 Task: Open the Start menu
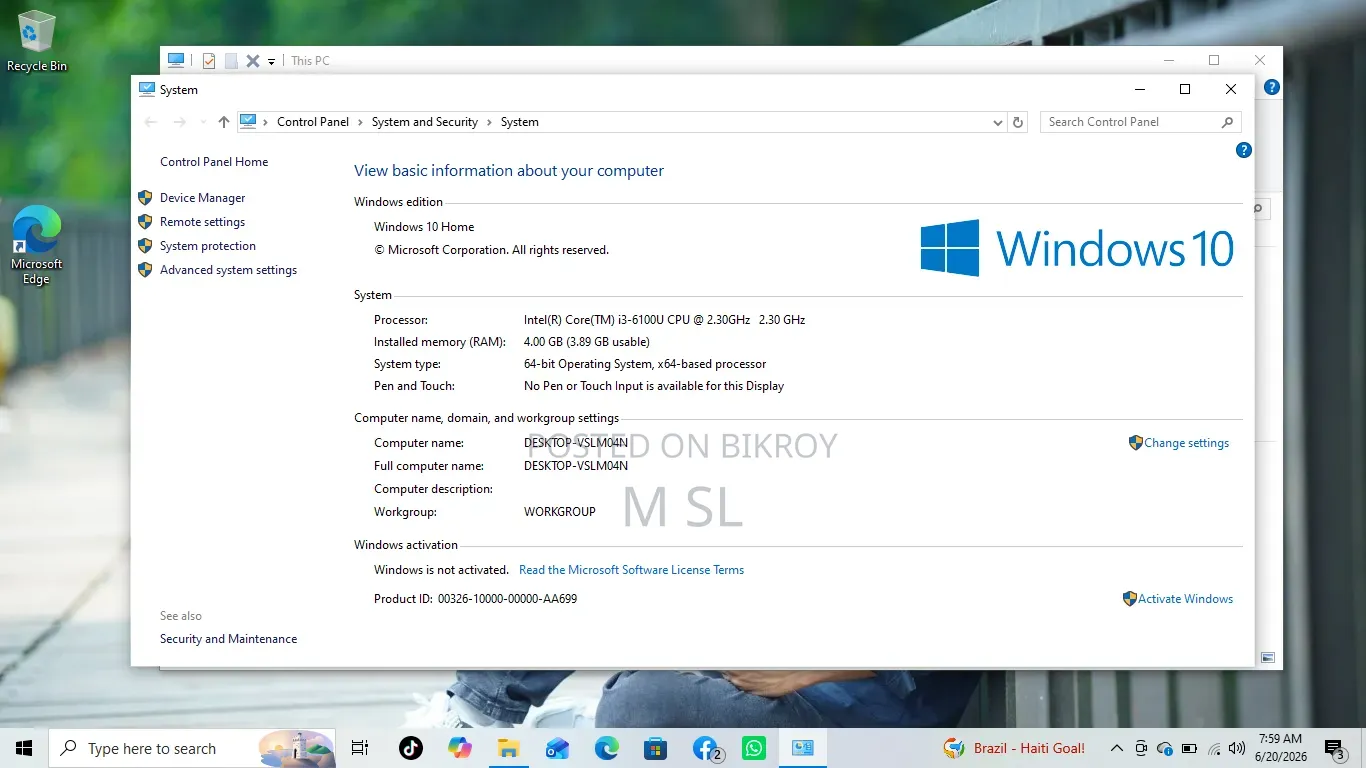(24, 748)
